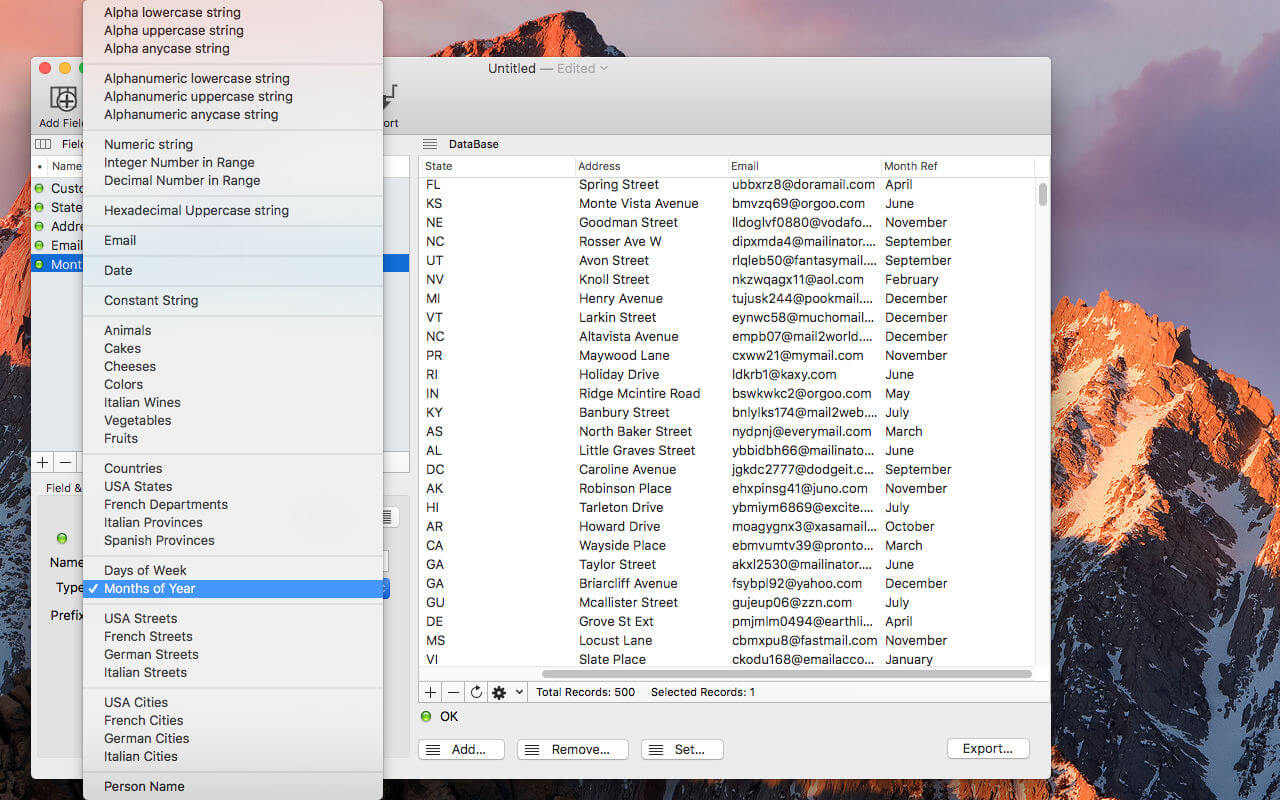
Task: Click the minus icon under the fields list
Action: click(65, 462)
